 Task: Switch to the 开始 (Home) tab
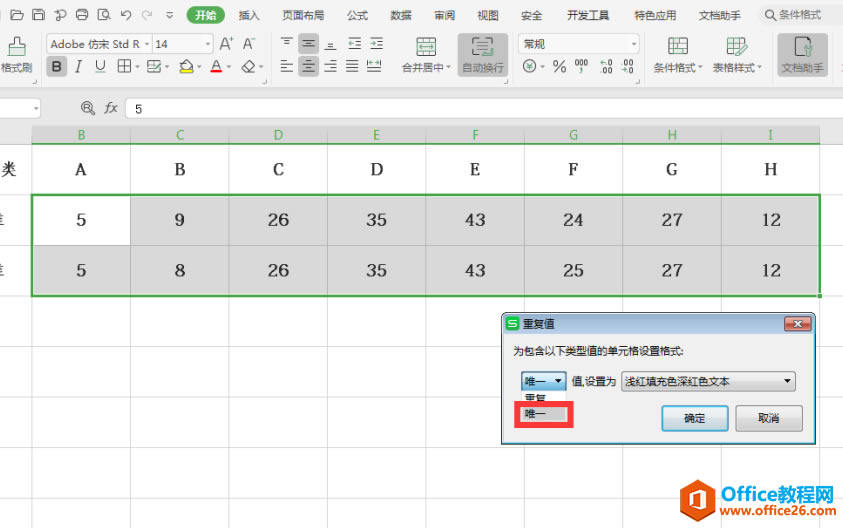205,15
